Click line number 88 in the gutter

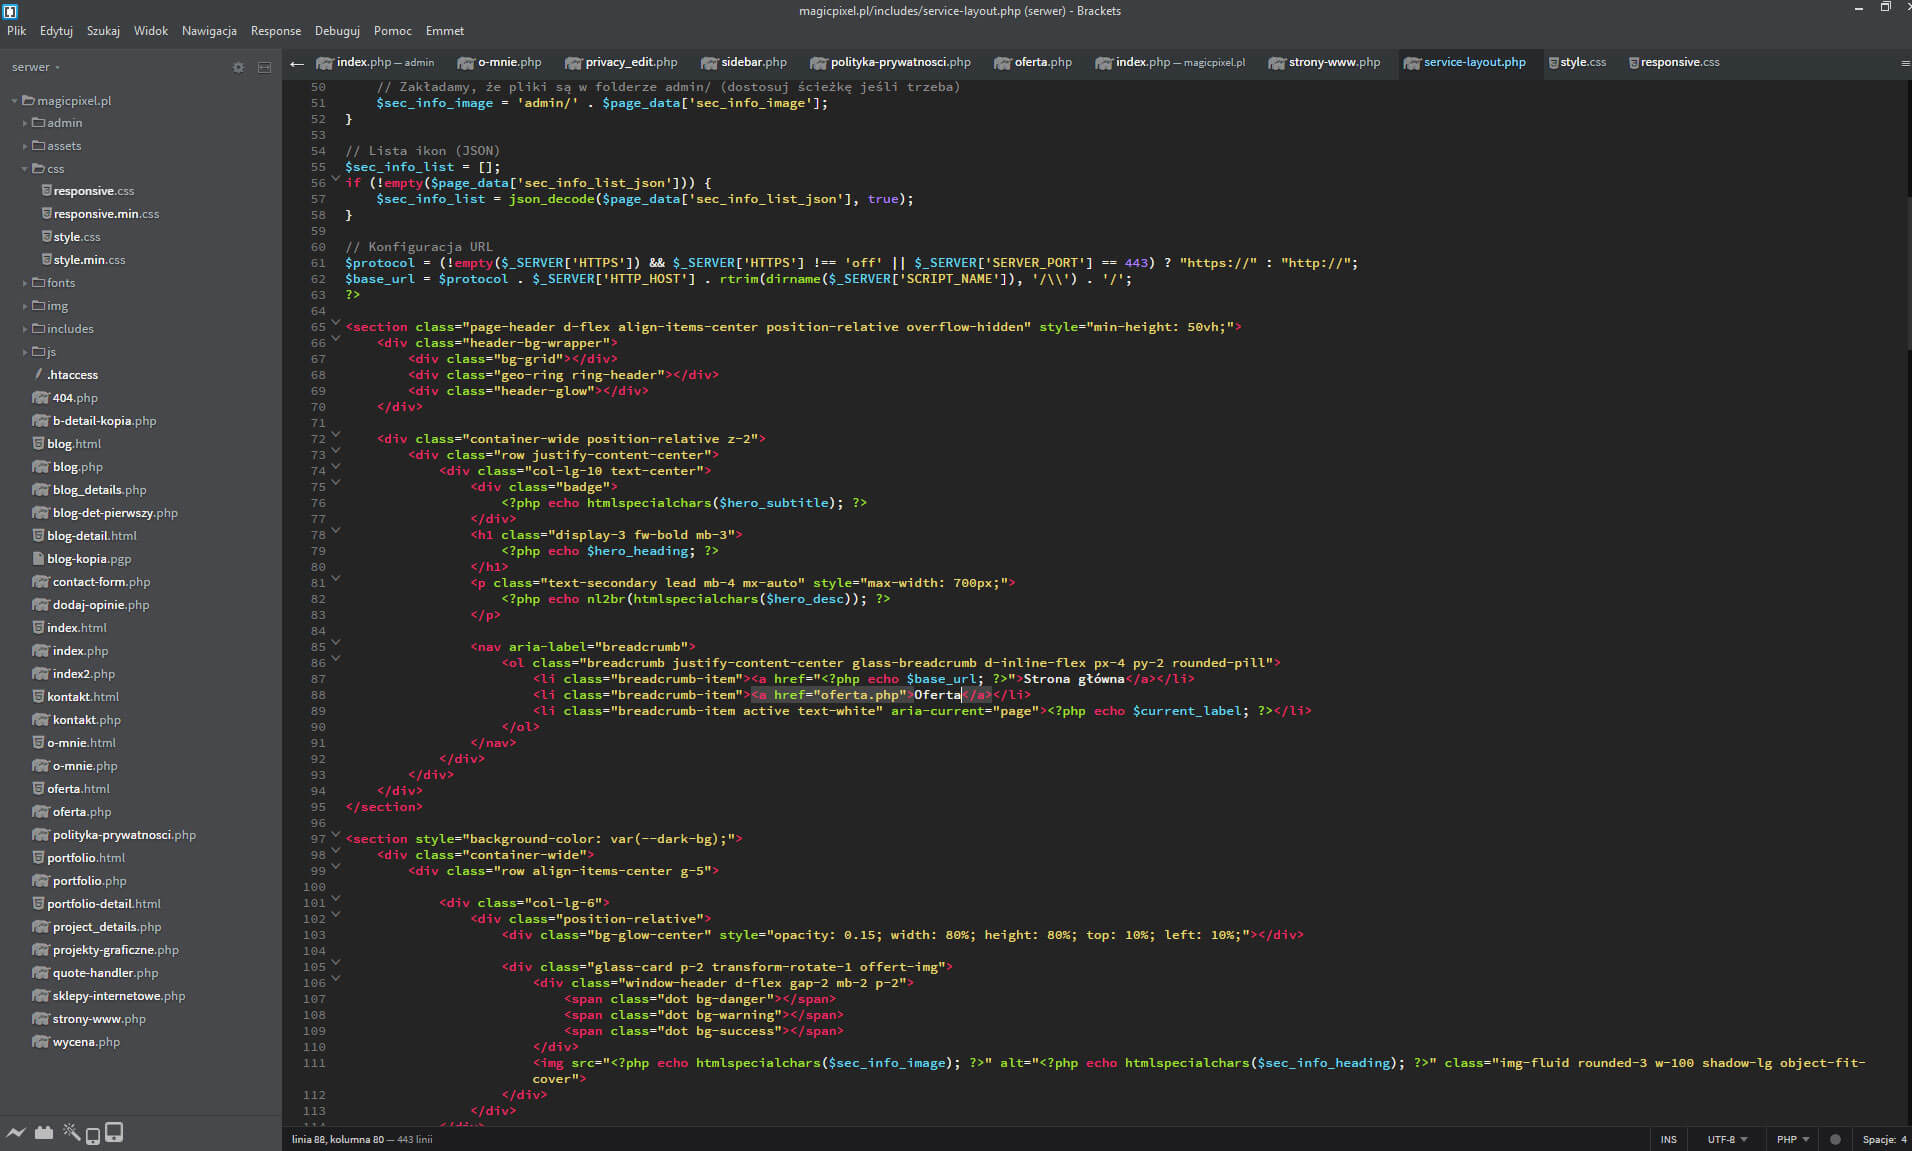click(318, 695)
